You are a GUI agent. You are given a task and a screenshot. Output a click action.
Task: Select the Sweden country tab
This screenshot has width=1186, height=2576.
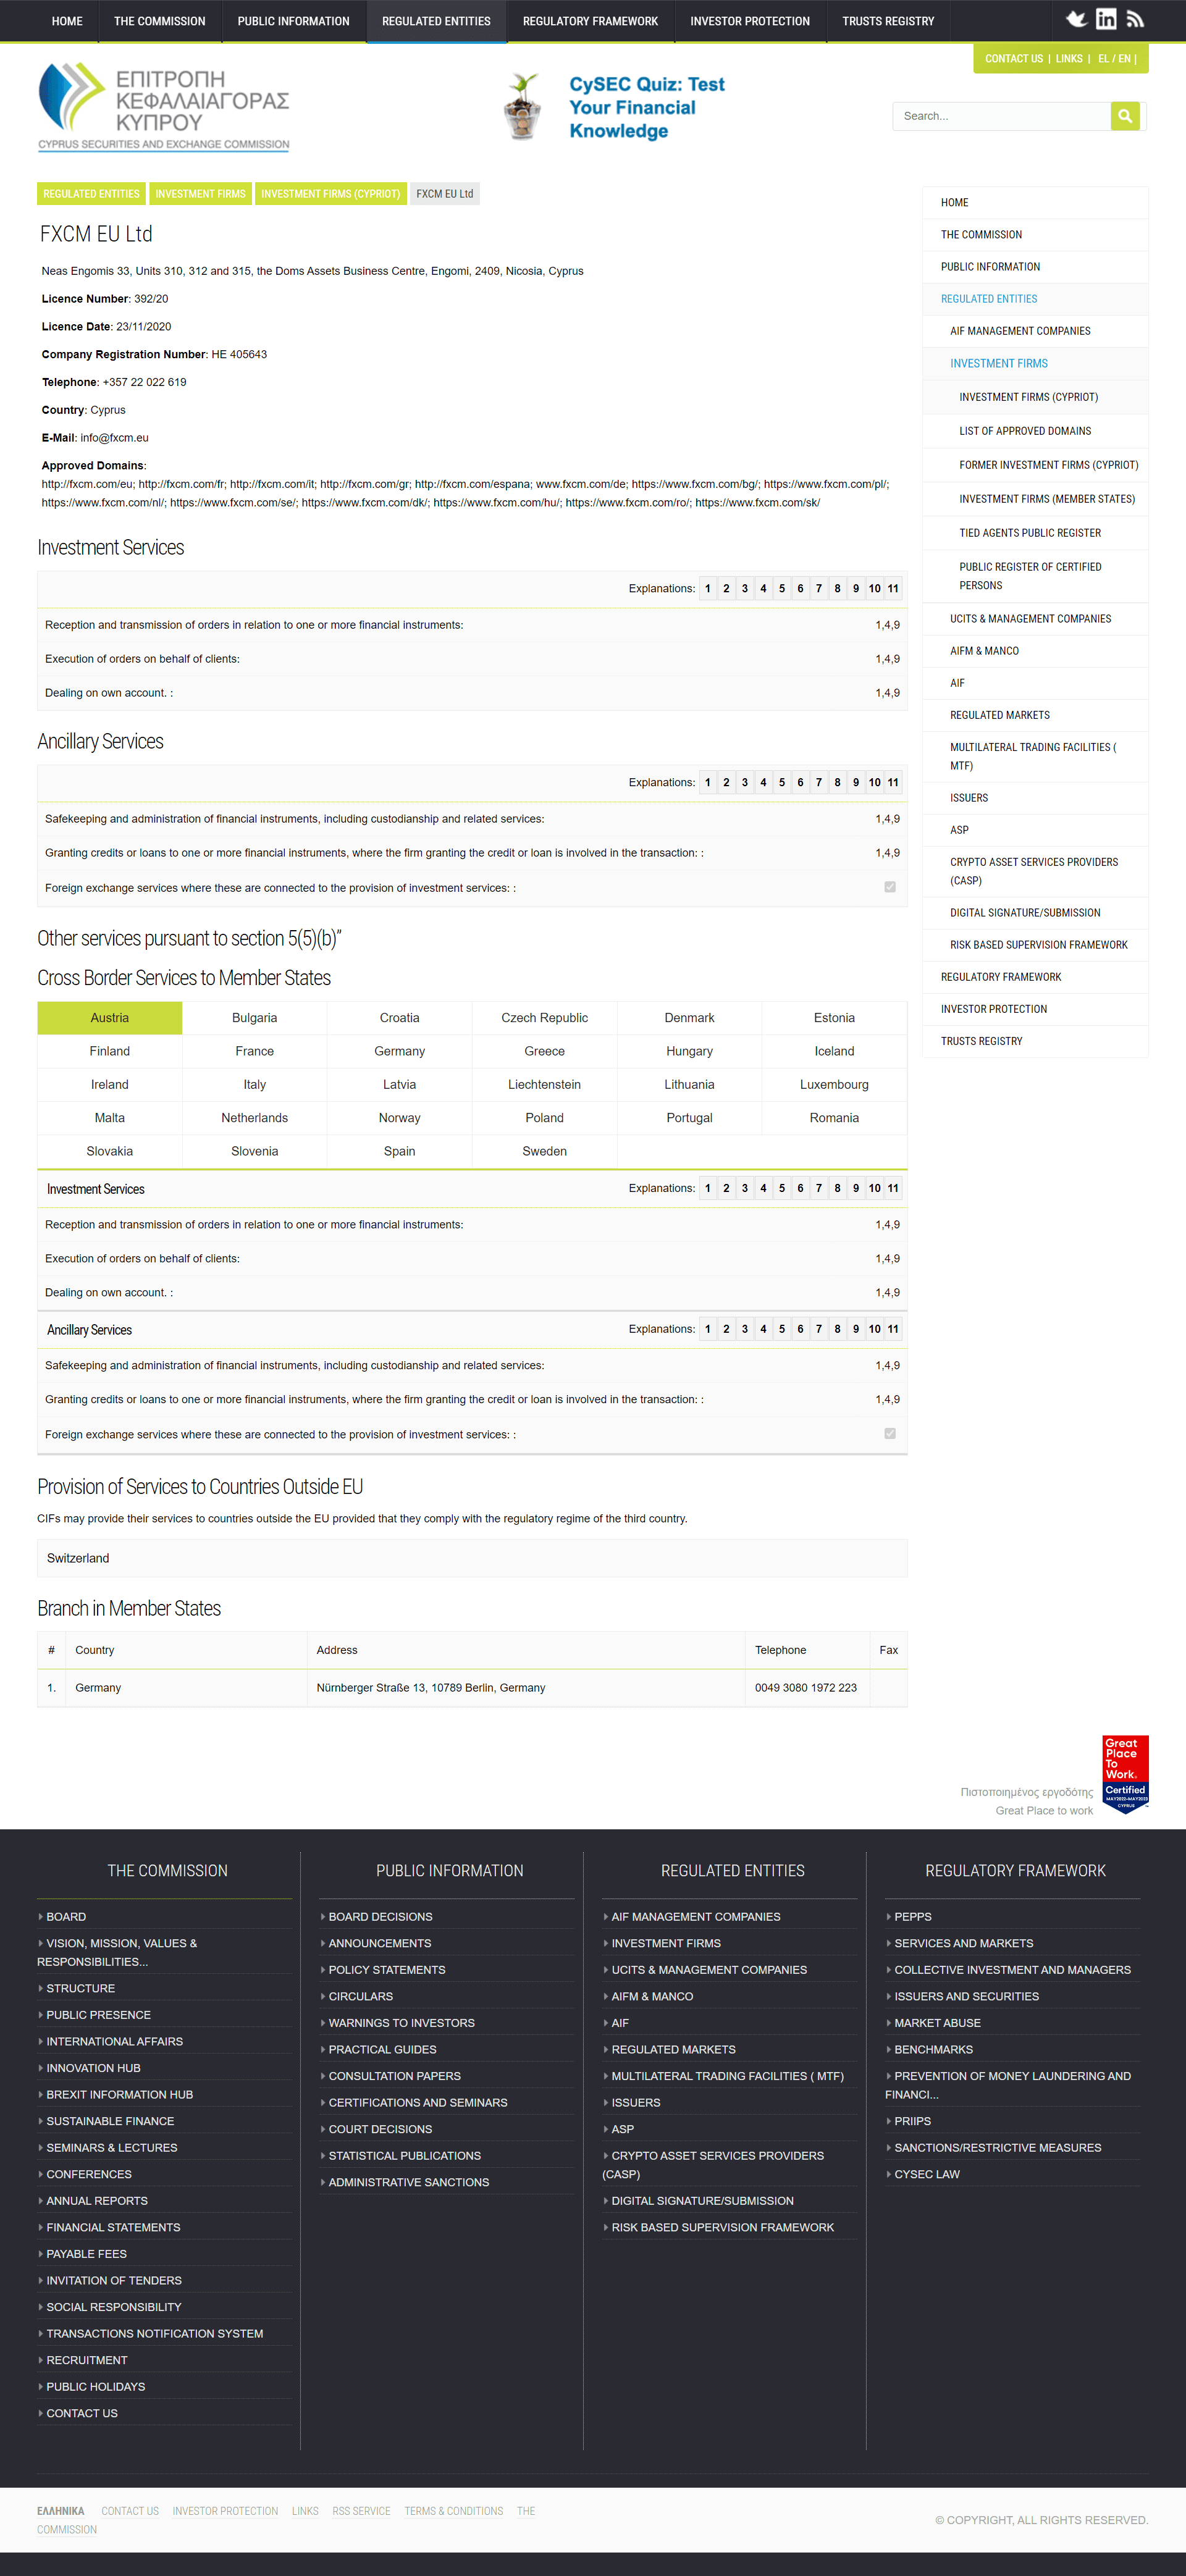point(544,1151)
